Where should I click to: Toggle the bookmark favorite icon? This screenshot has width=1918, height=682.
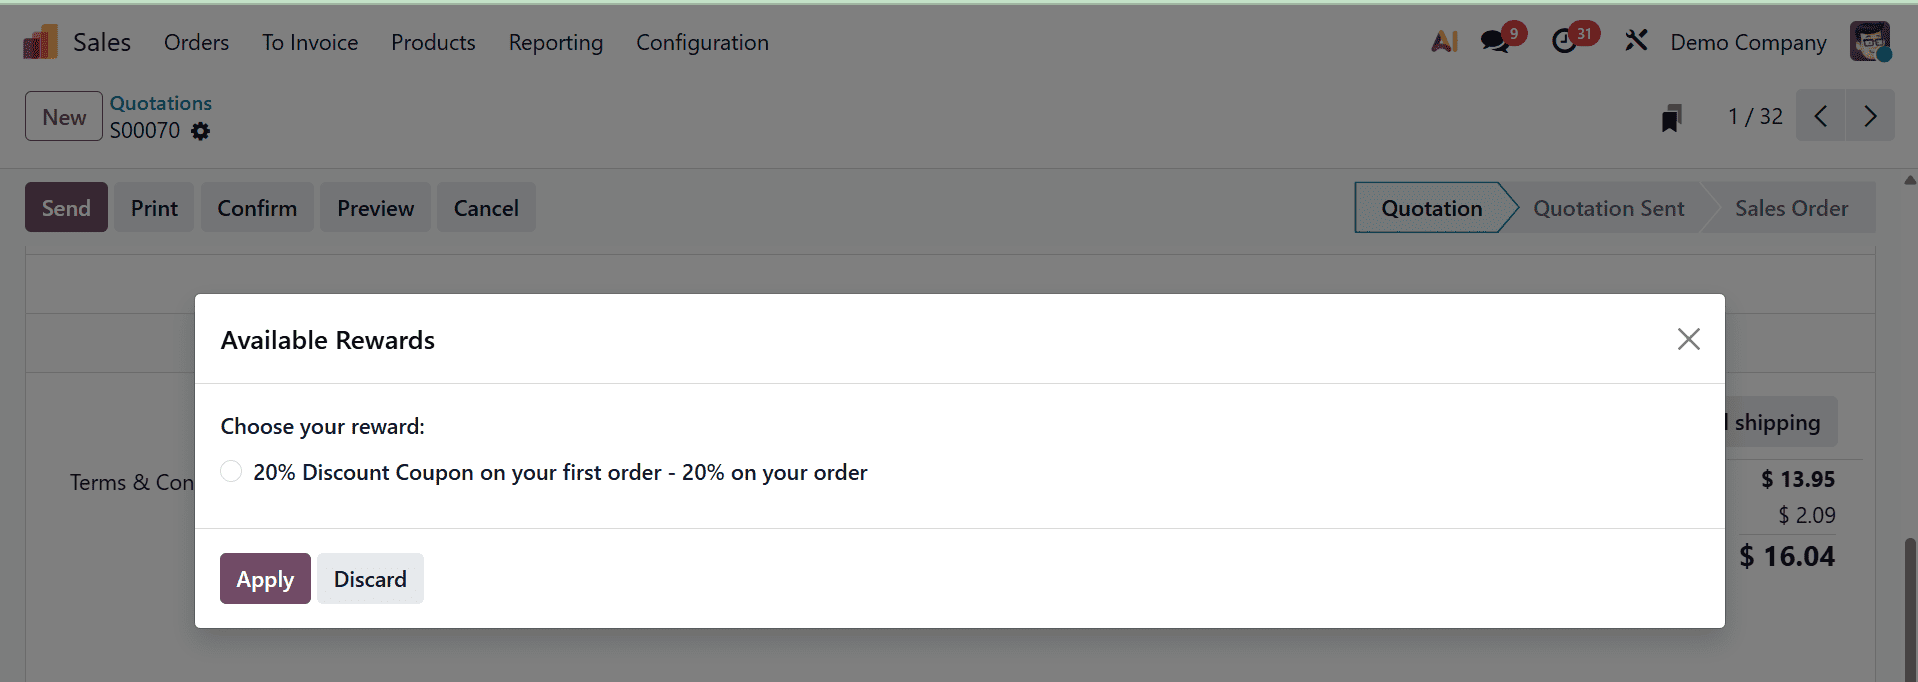coord(1671,116)
